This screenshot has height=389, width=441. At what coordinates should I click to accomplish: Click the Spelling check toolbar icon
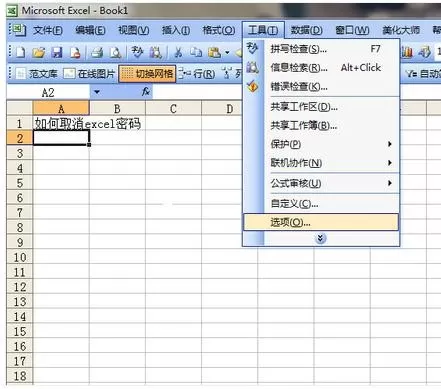pos(137,52)
